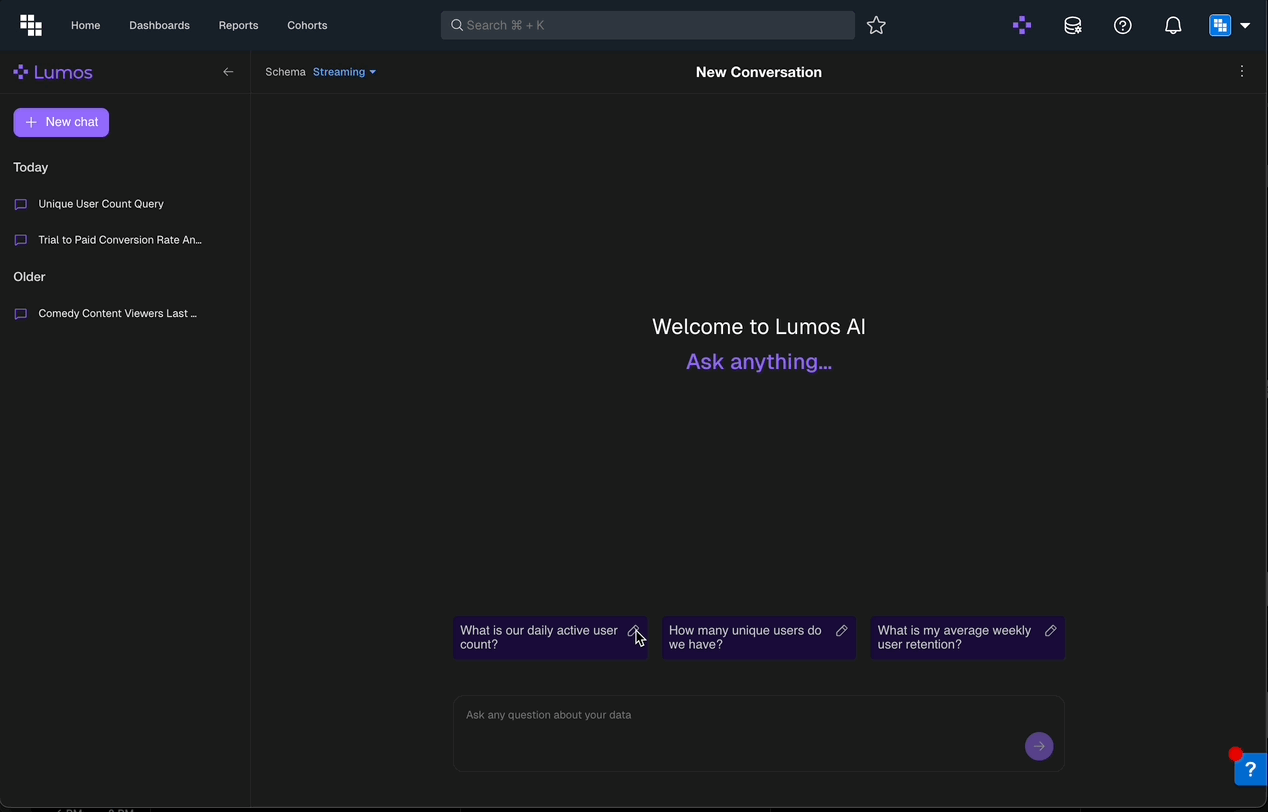Open the help question mark icon in top bar
Viewport: 1268px width, 812px height.
tap(1123, 26)
